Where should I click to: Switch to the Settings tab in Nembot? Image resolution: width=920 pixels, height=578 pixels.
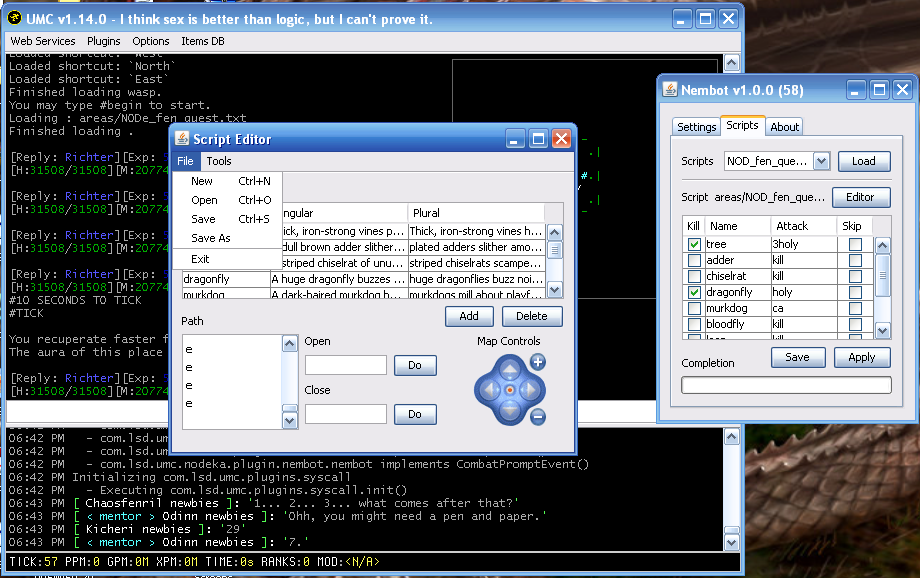[x=696, y=127]
